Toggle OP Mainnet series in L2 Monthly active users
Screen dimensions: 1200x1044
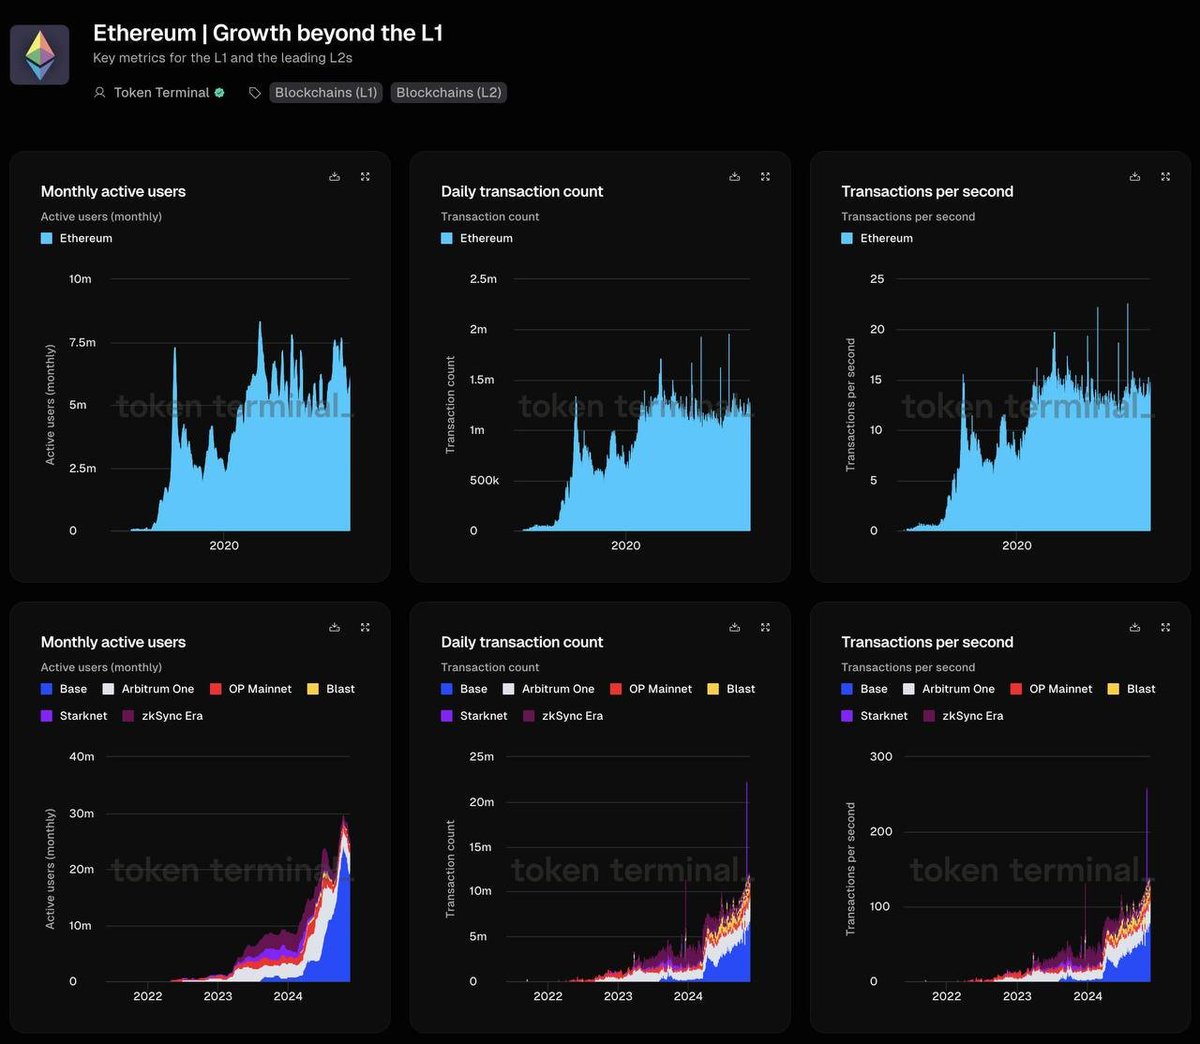pyautogui.click(x=251, y=689)
